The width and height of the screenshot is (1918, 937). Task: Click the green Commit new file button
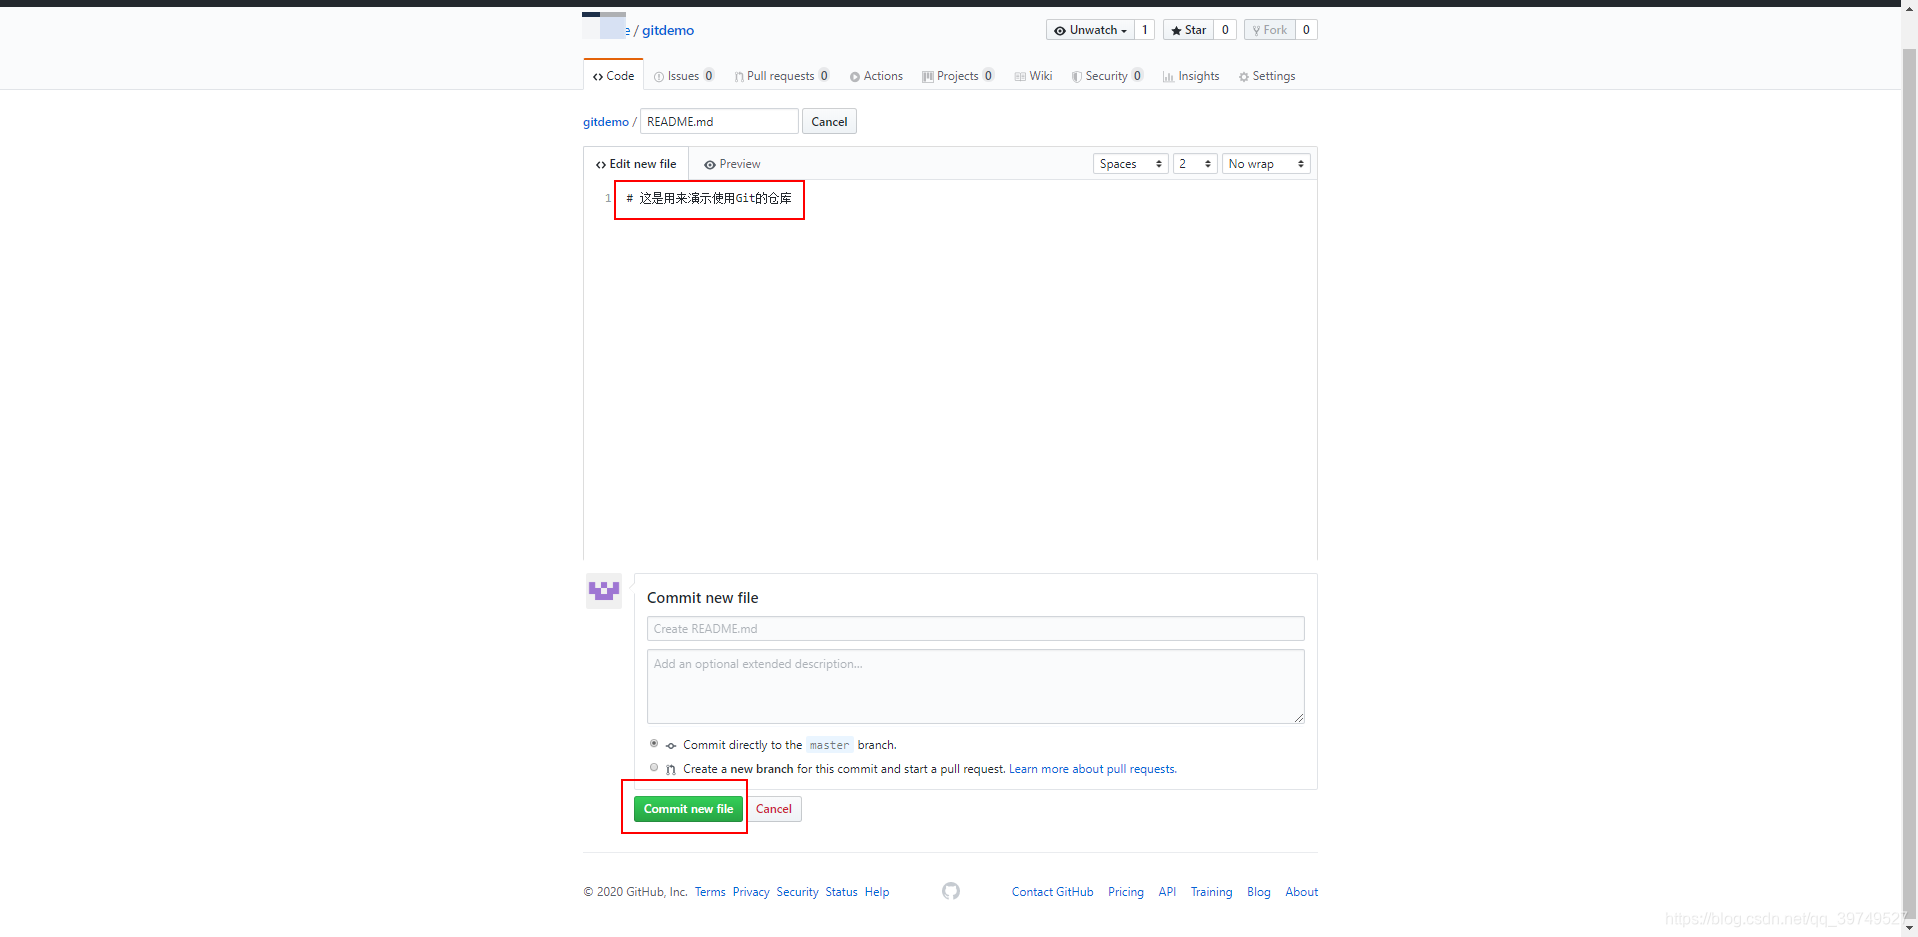click(x=688, y=809)
